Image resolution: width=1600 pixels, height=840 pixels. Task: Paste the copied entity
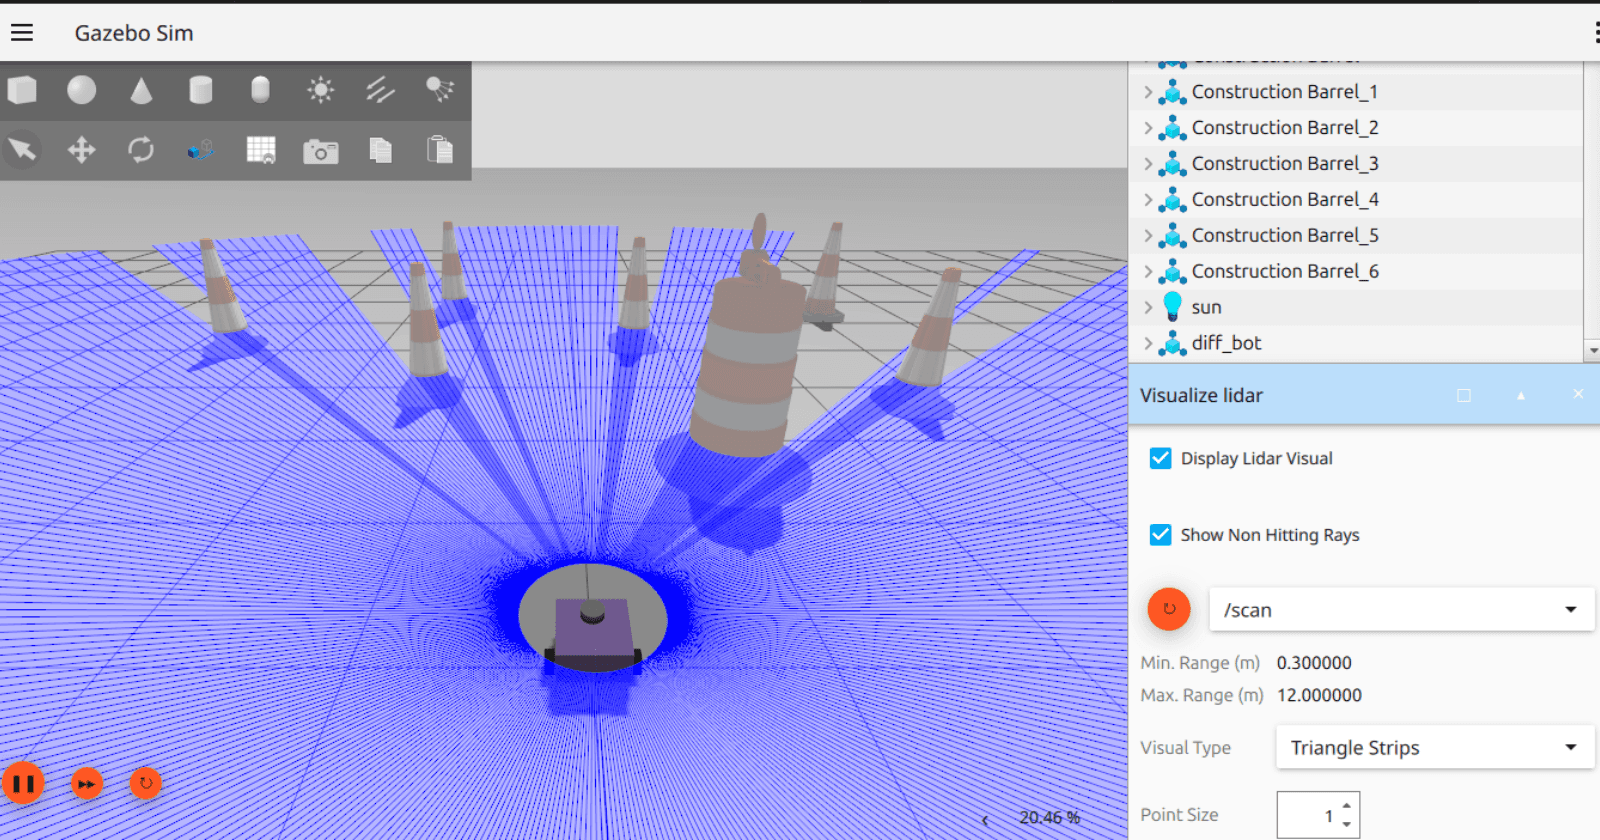(440, 150)
